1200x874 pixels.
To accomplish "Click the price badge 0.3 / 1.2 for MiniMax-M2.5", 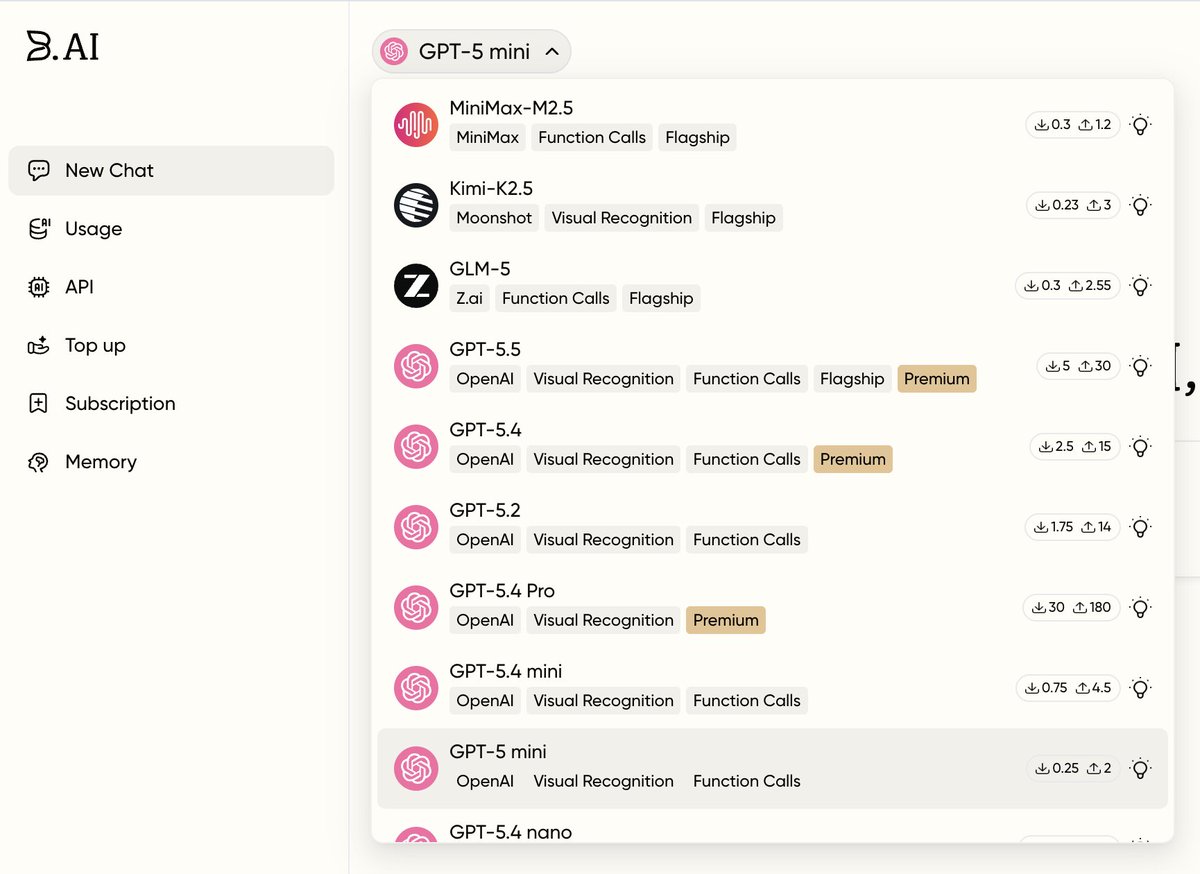I will click(x=1073, y=125).
